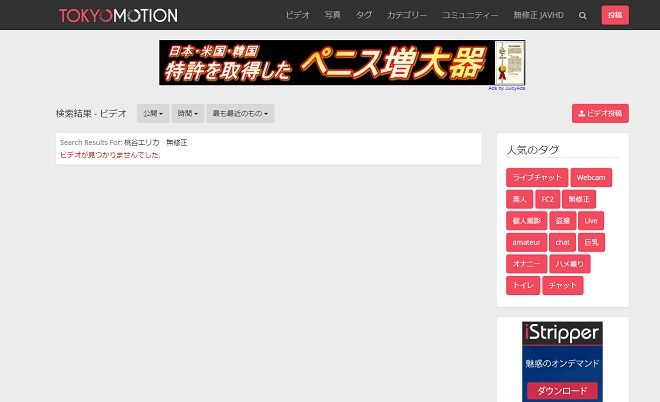Open the ビデオ nav menu
This screenshot has height=402, width=660.
298,15
